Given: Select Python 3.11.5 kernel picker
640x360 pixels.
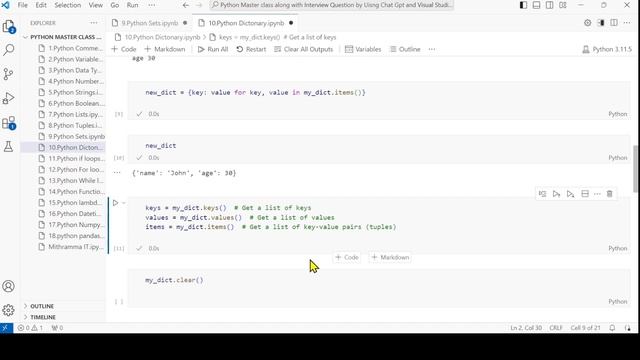Looking at the screenshot, I should [607, 49].
